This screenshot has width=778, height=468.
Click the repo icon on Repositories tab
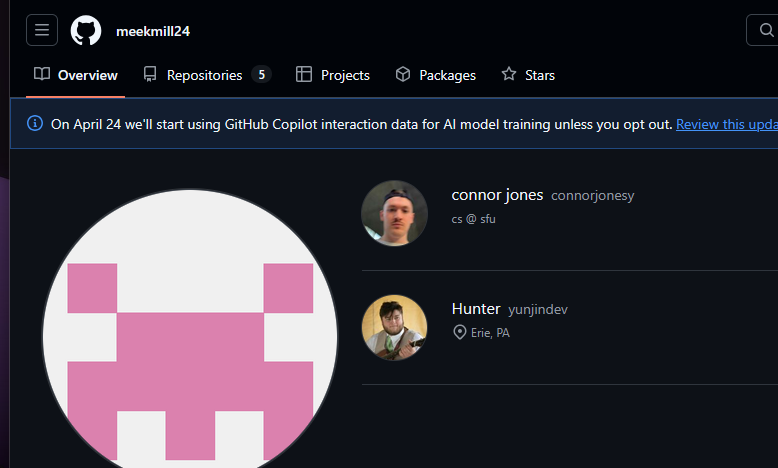(150, 74)
